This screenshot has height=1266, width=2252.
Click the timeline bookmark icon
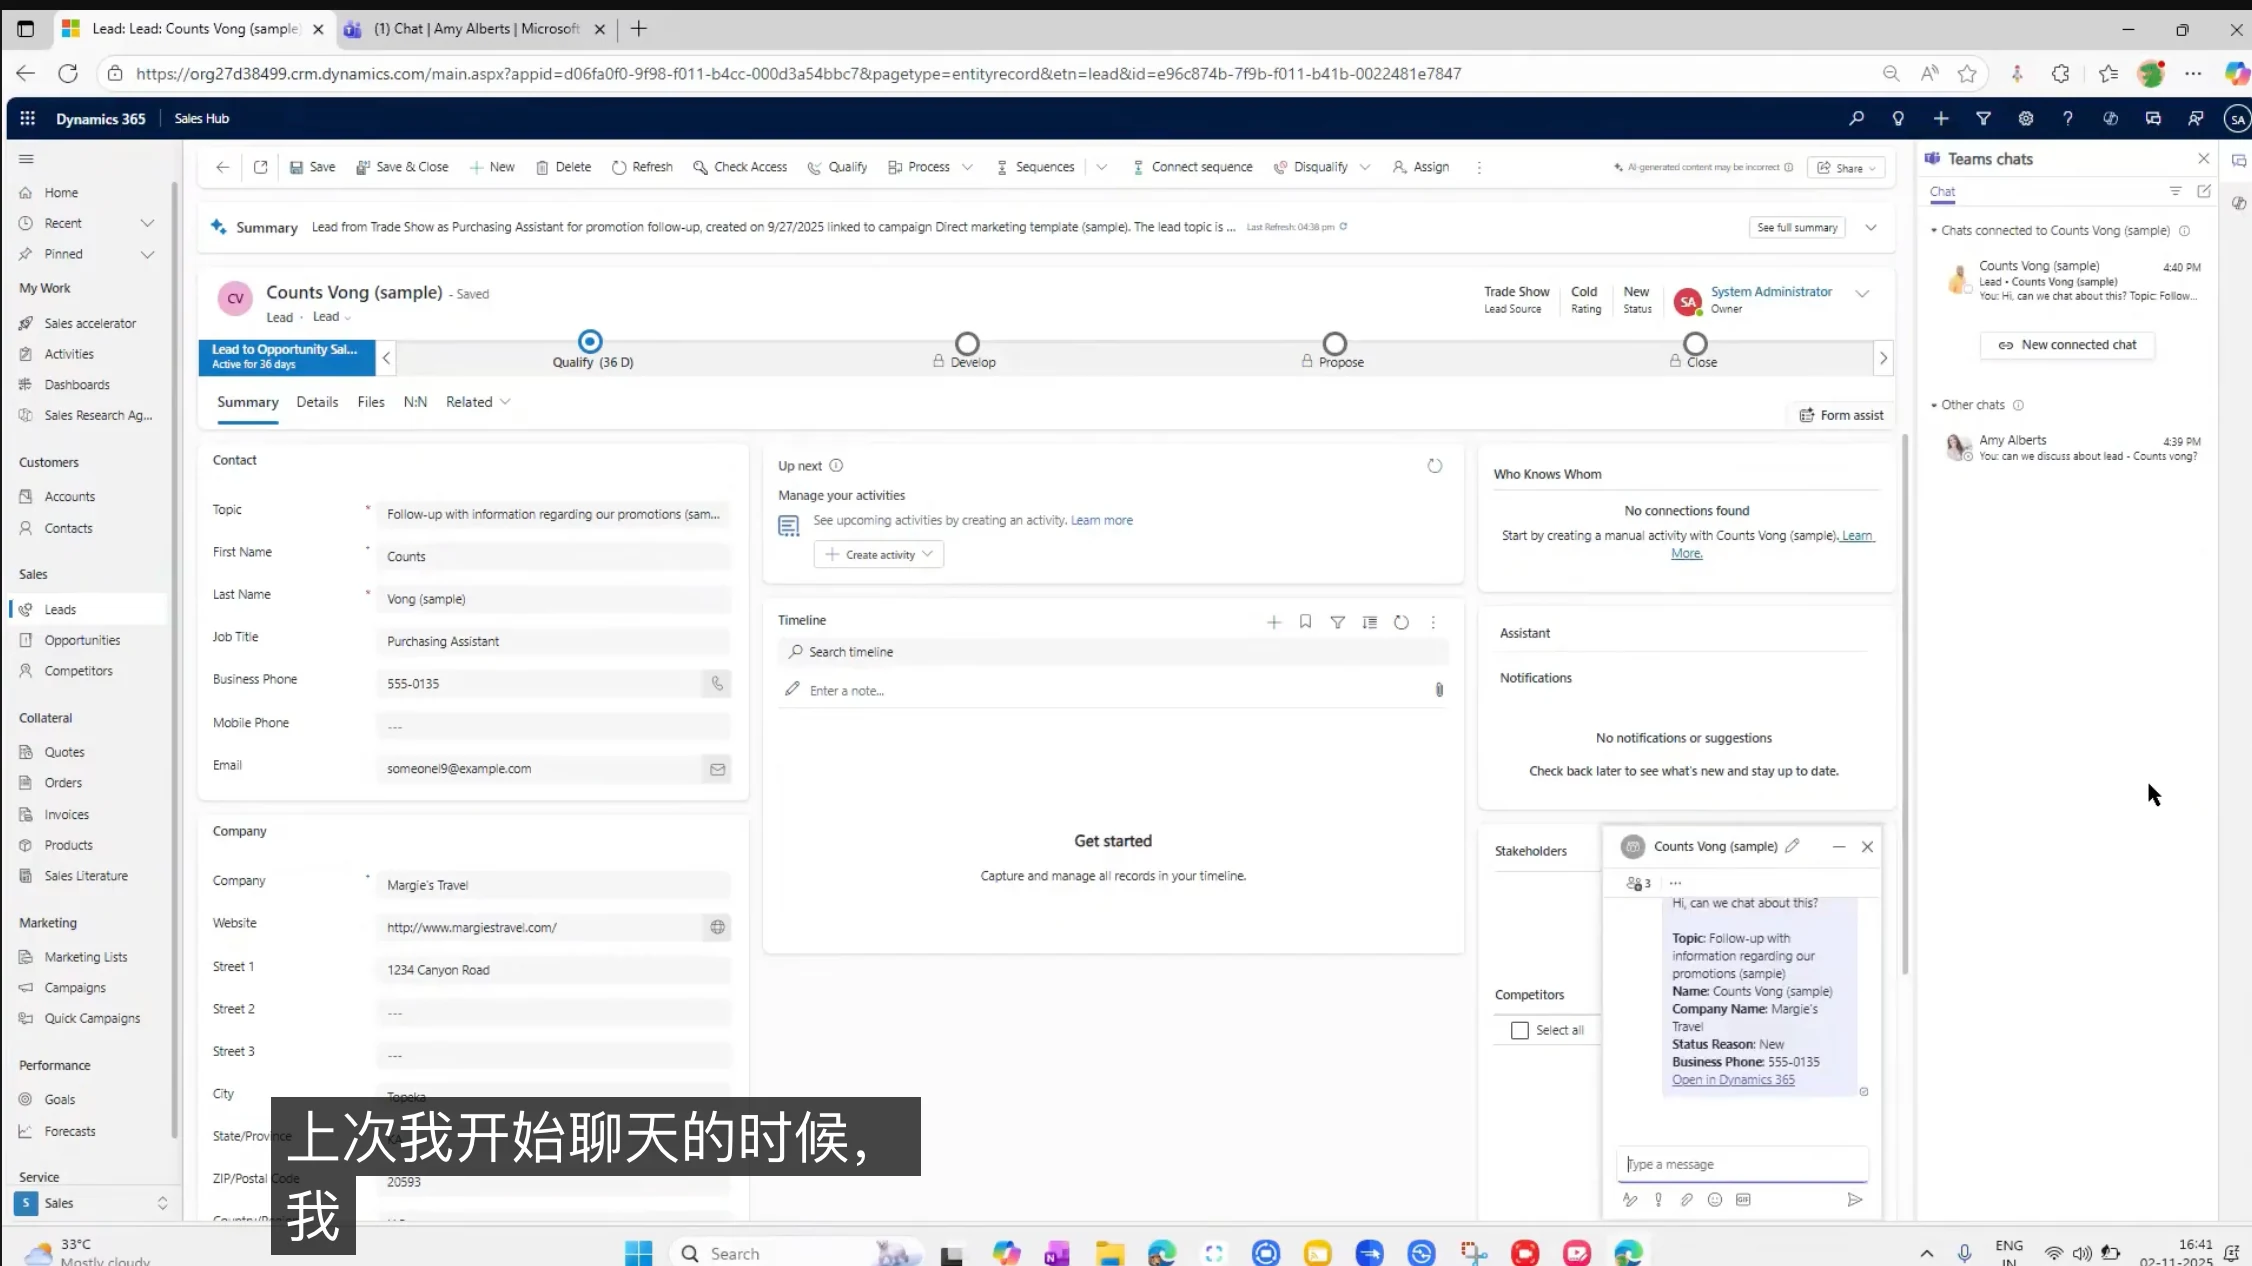[x=1305, y=622]
